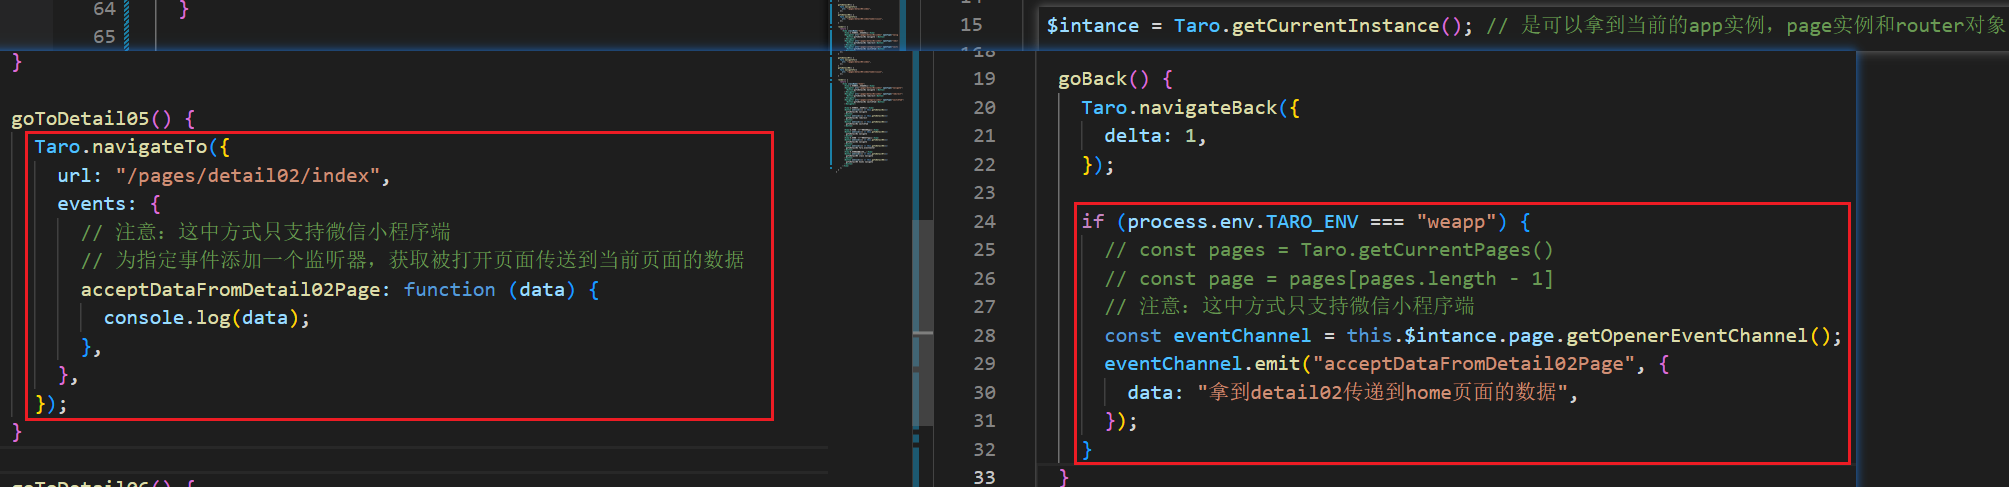Click the url "/pages/detail02/index" string

(247, 176)
